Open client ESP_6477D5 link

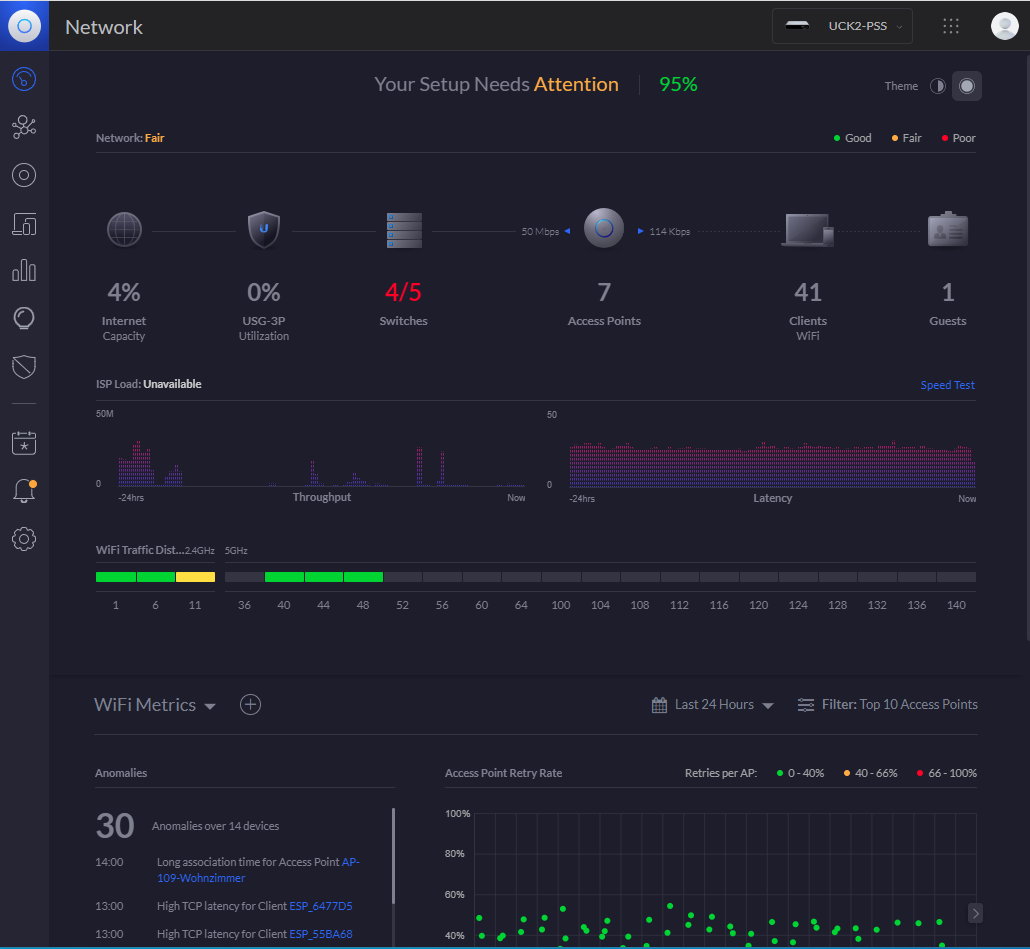[321, 906]
